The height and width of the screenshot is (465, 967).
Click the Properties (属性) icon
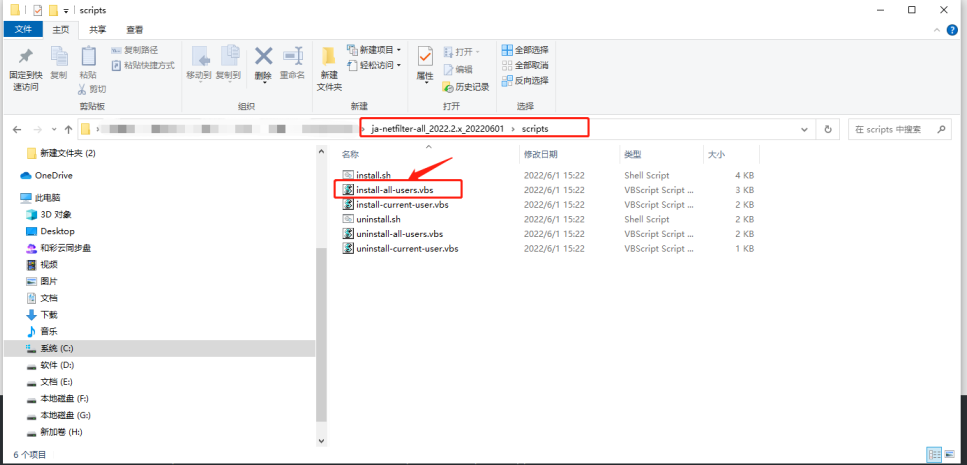pyautogui.click(x=425, y=56)
